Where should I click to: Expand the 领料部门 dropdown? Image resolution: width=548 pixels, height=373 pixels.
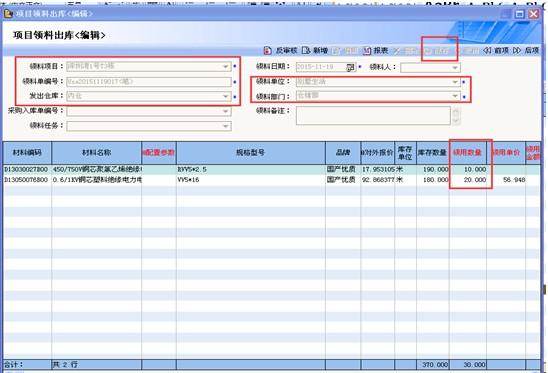[x=455, y=96]
